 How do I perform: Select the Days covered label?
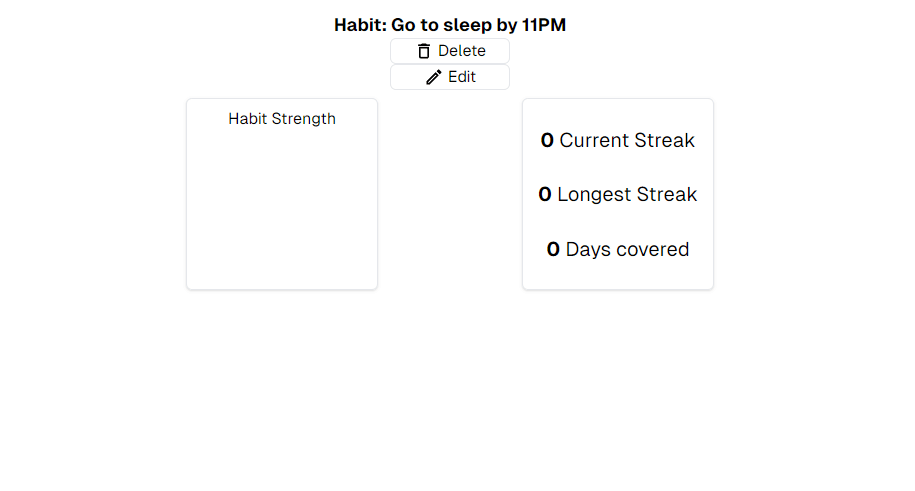(x=627, y=249)
